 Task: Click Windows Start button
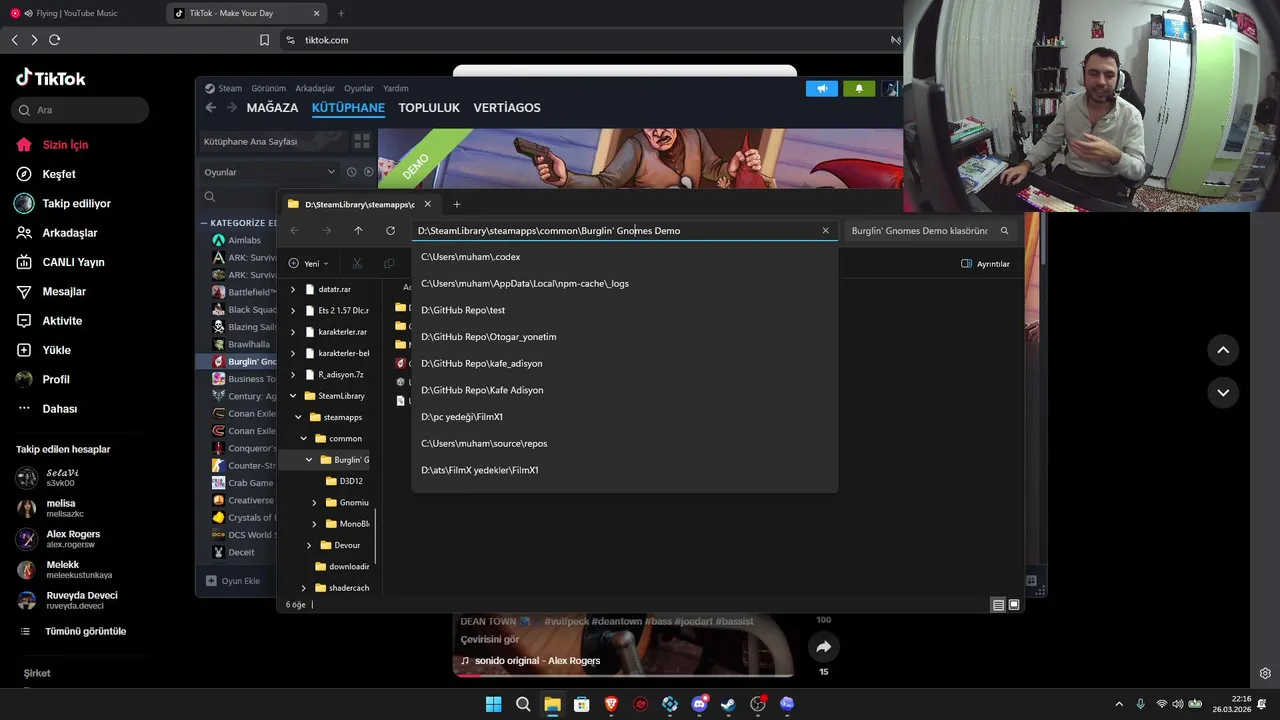click(493, 704)
